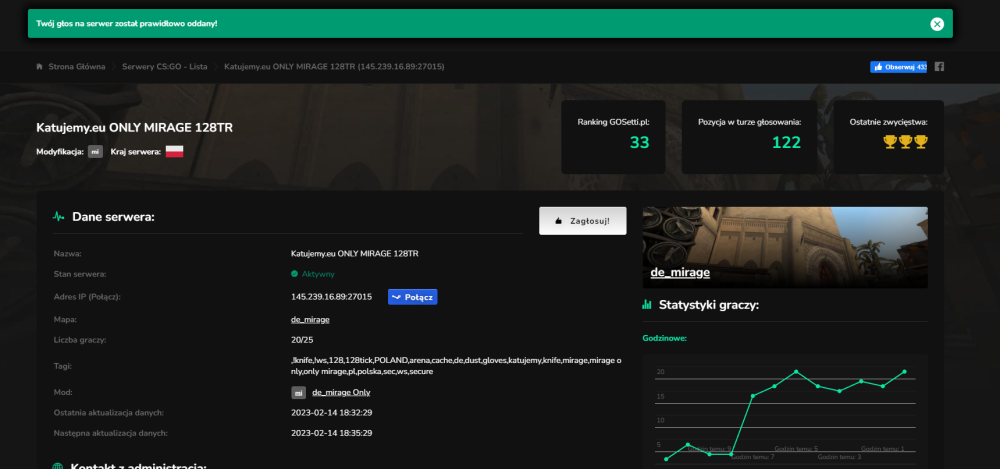This screenshot has width=1000, height=469.
Task: Vote using the Zagłosuj! button
Action: point(582,221)
